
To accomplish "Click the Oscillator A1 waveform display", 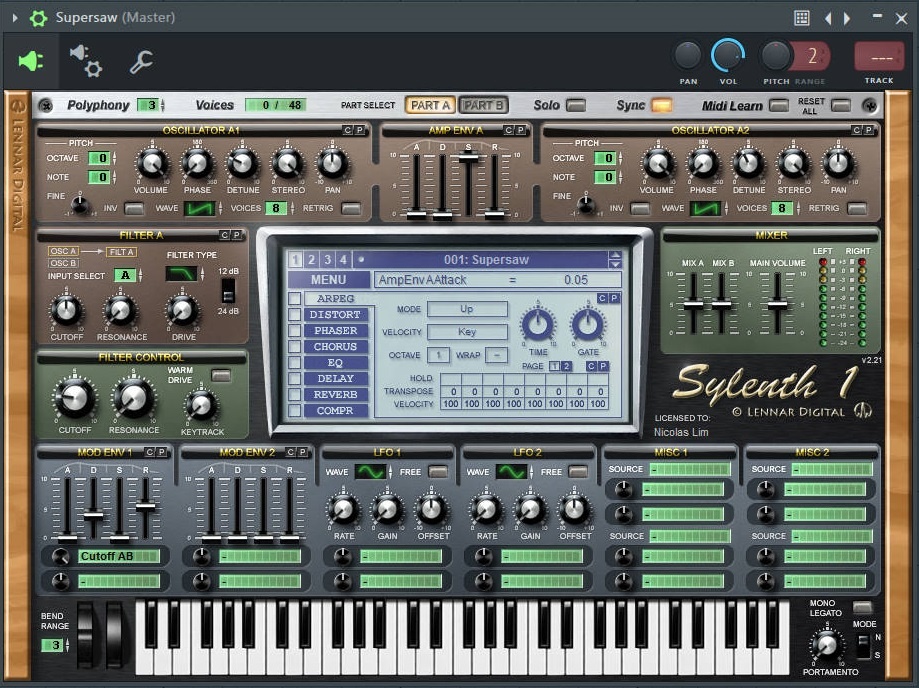I will [198, 208].
